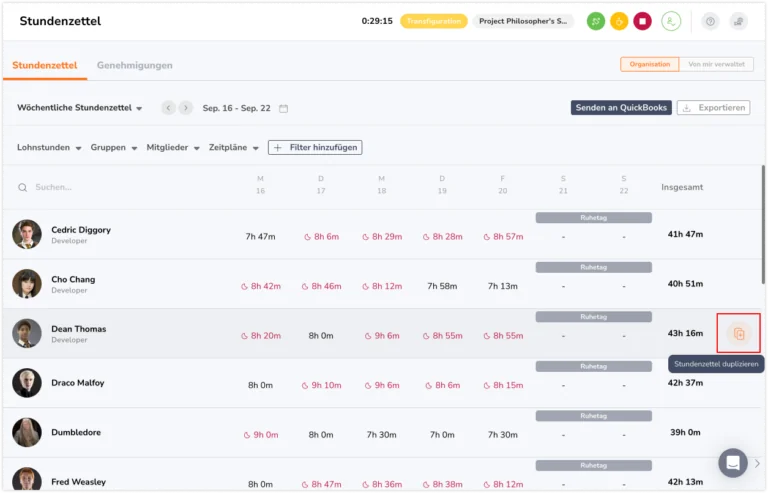Click the integrations icon at top right

coord(738,21)
